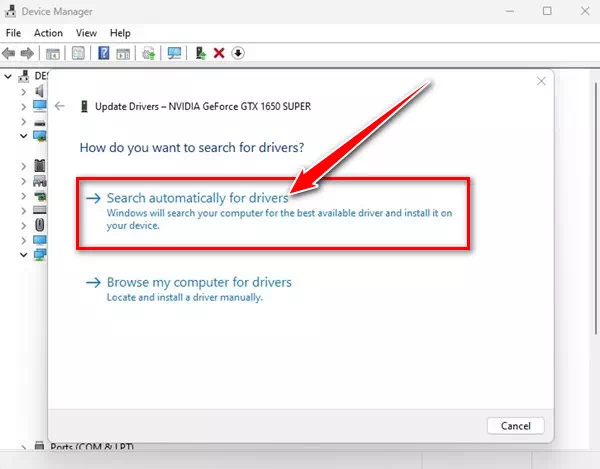This screenshot has height=469, width=600.
Task: Click the gear with green arrow toolbar icon
Action: [148, 53]
